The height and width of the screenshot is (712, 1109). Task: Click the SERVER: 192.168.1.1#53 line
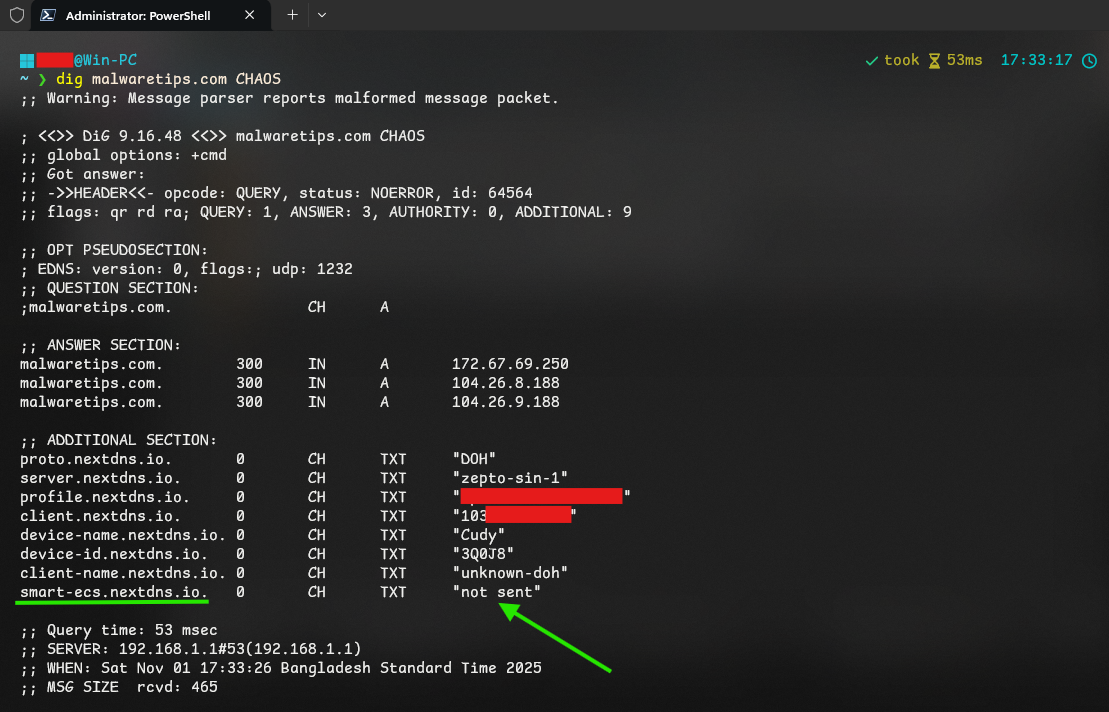191,649
